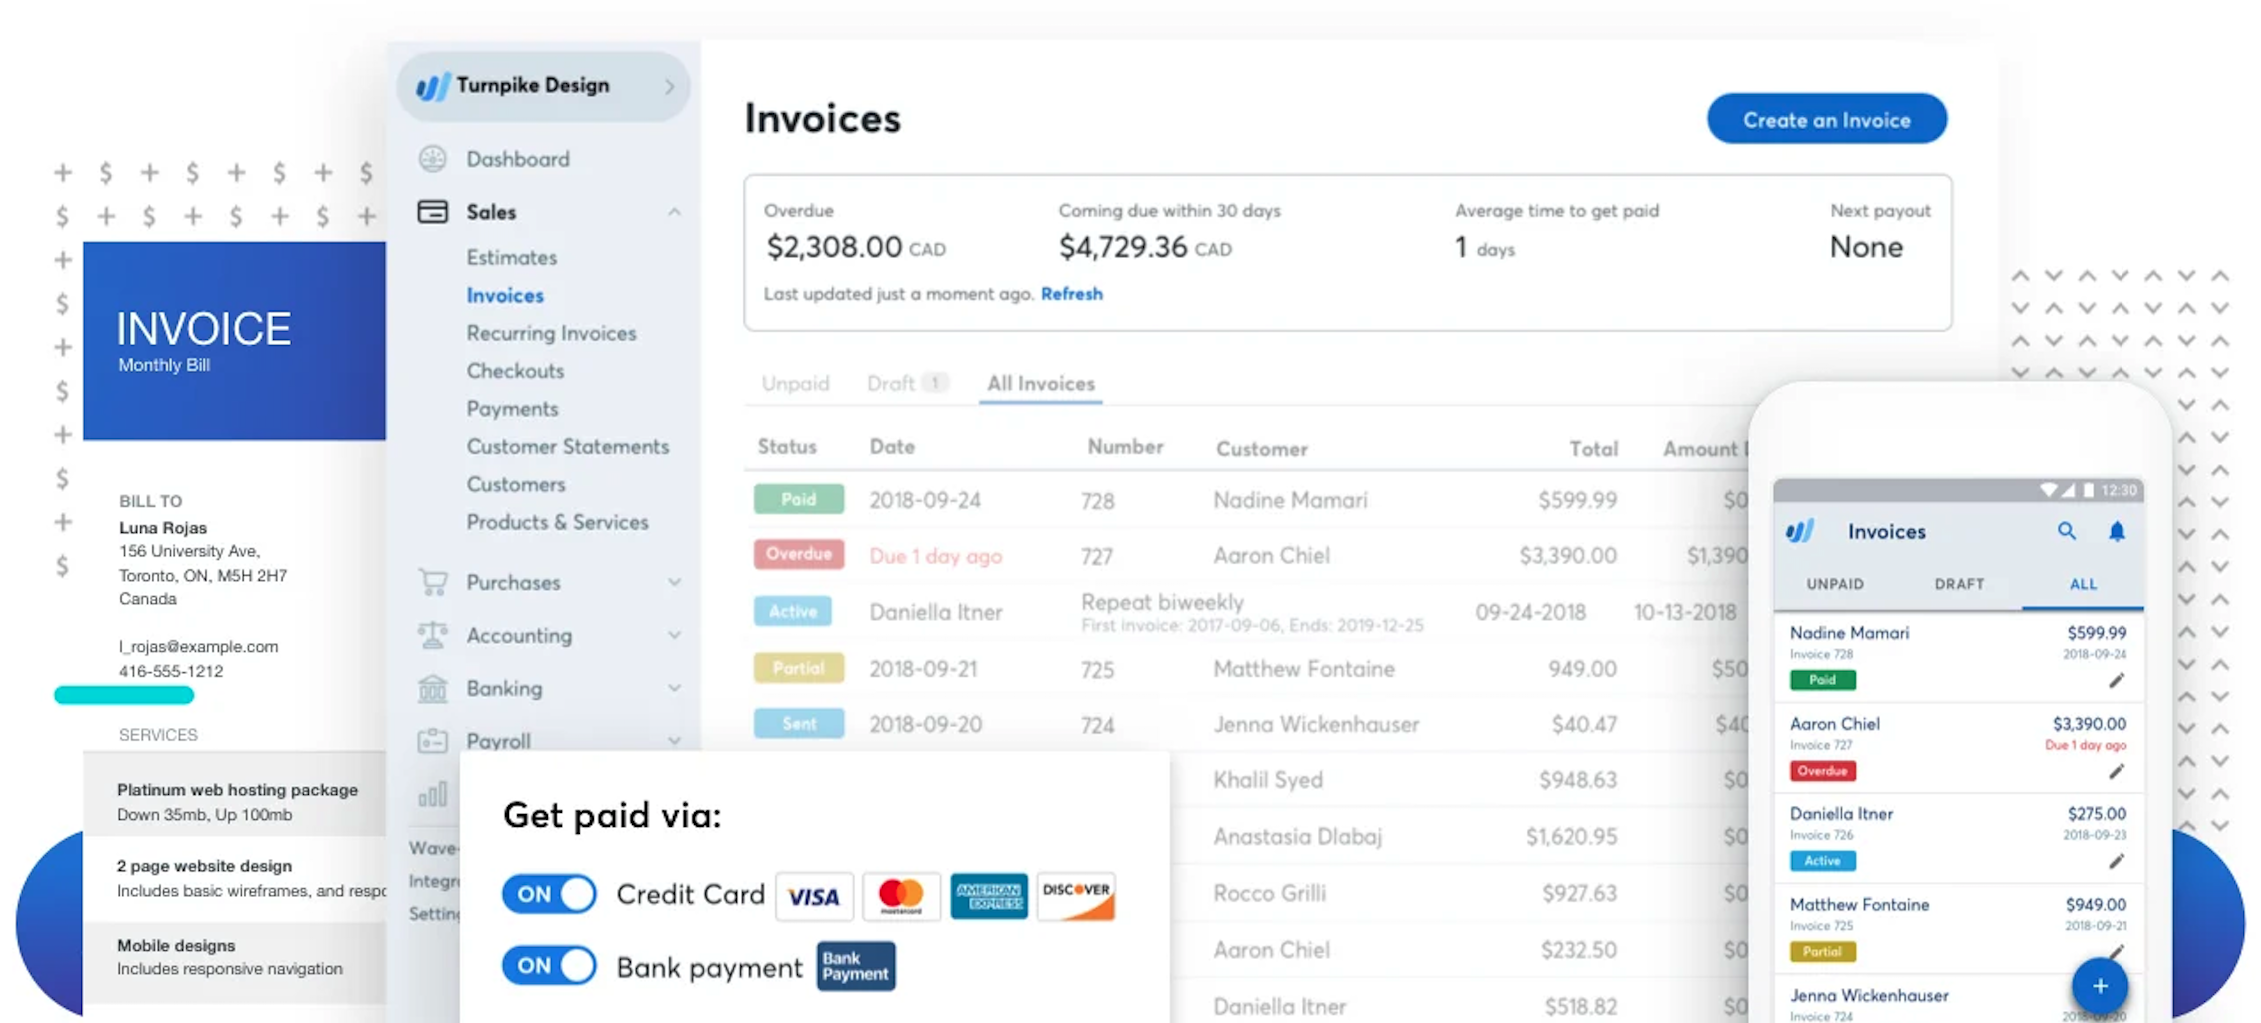2261x1023 pixels.
Task: Click the Refresh link
Action: pyautogui.click(x=1072, y=294)
